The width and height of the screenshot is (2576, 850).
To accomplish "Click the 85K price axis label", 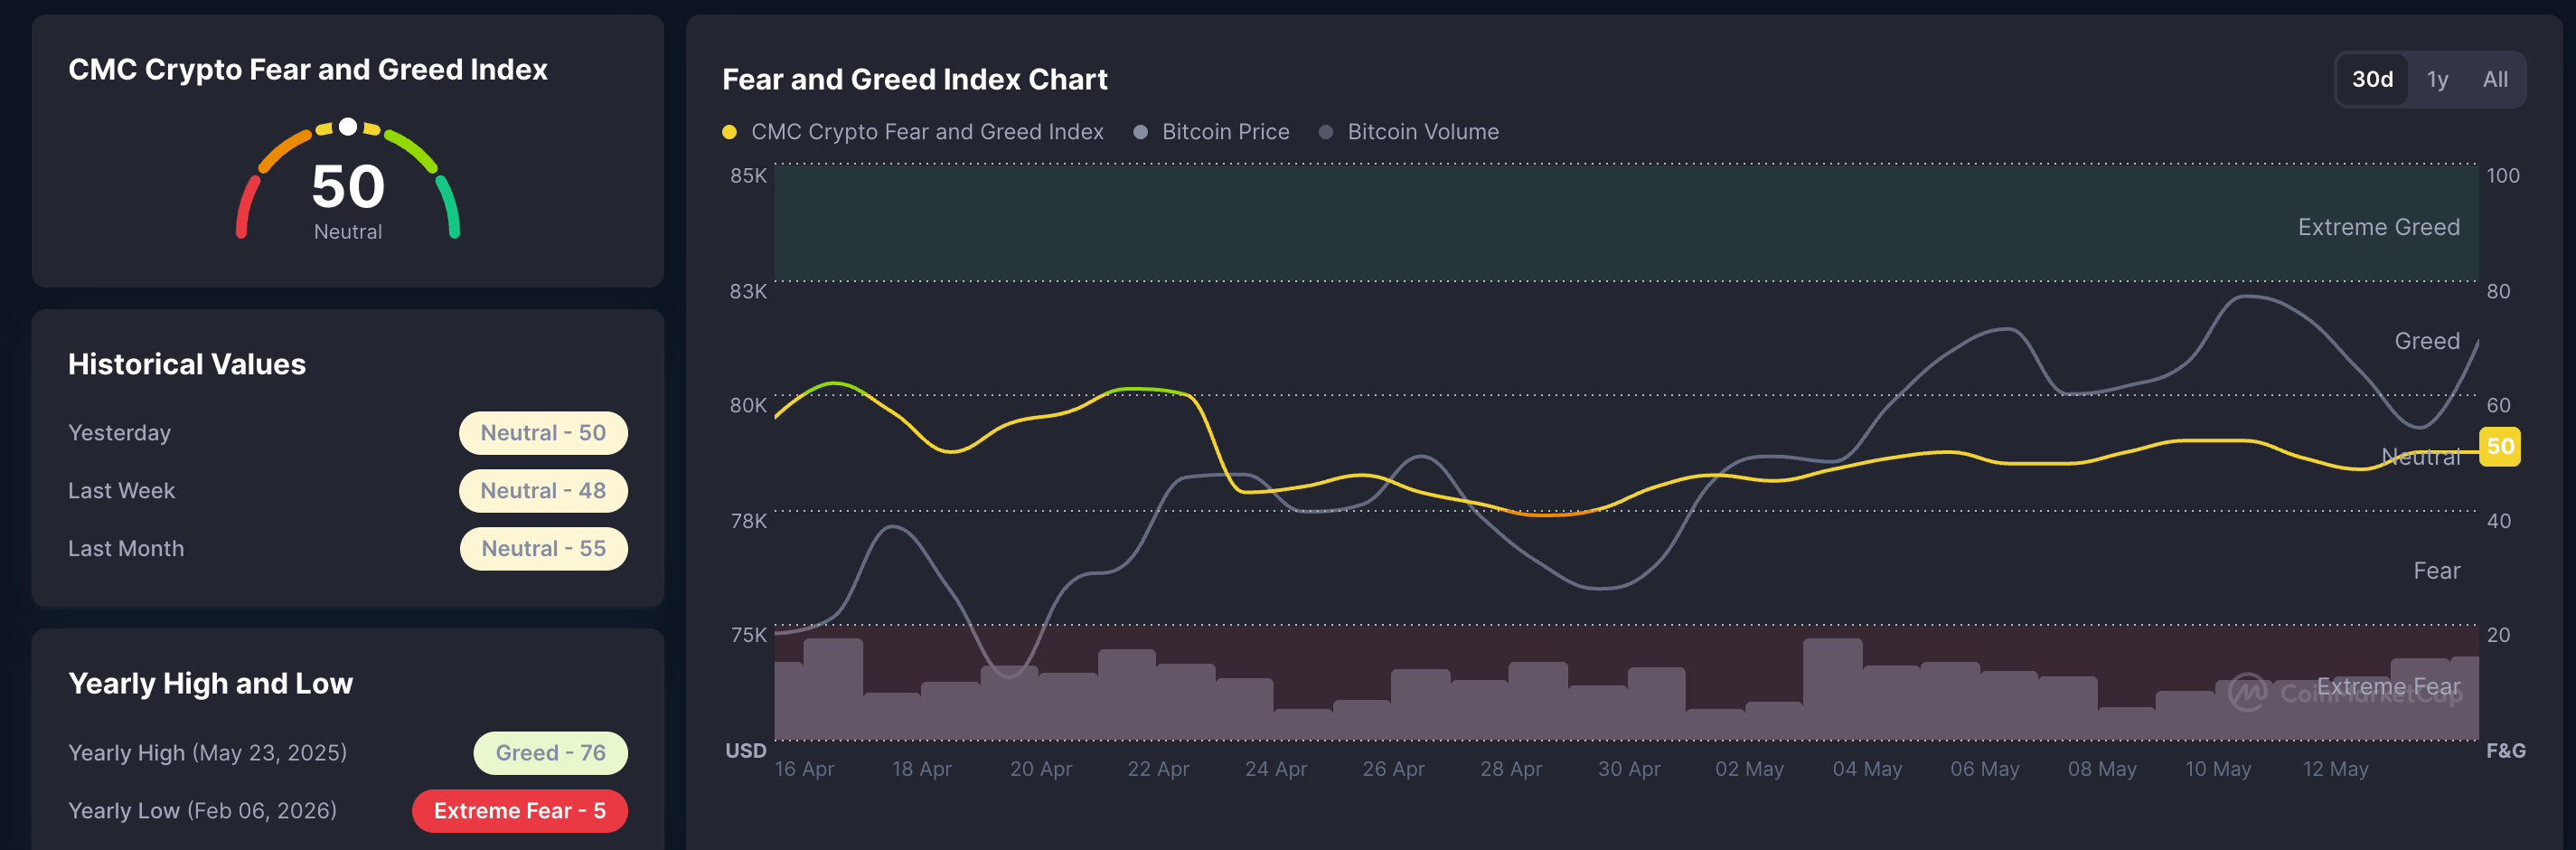I will pos(748,176).
